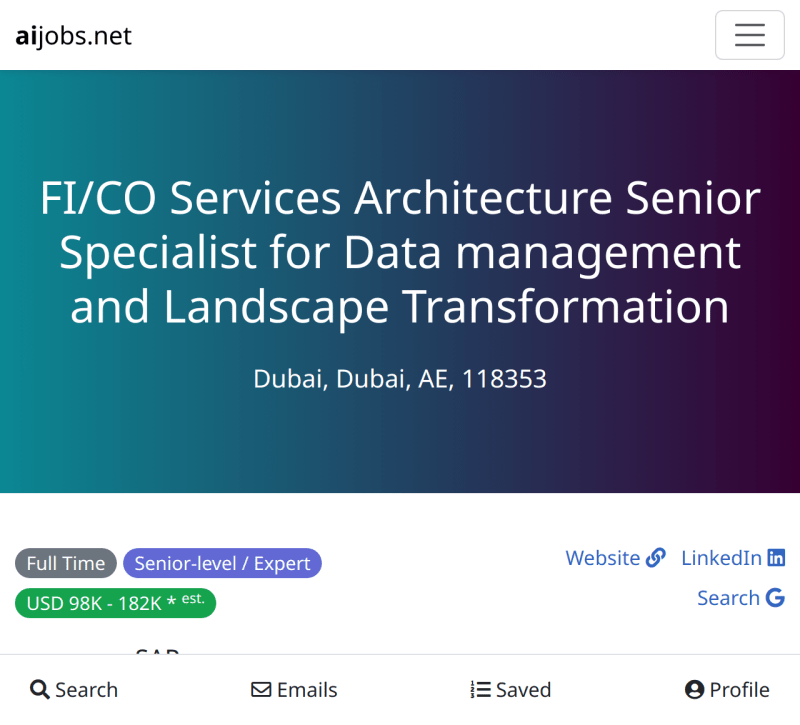Open the company LinkedIn link
The height and width of the screenshot is (725, 800).
[x=733, y=558]
